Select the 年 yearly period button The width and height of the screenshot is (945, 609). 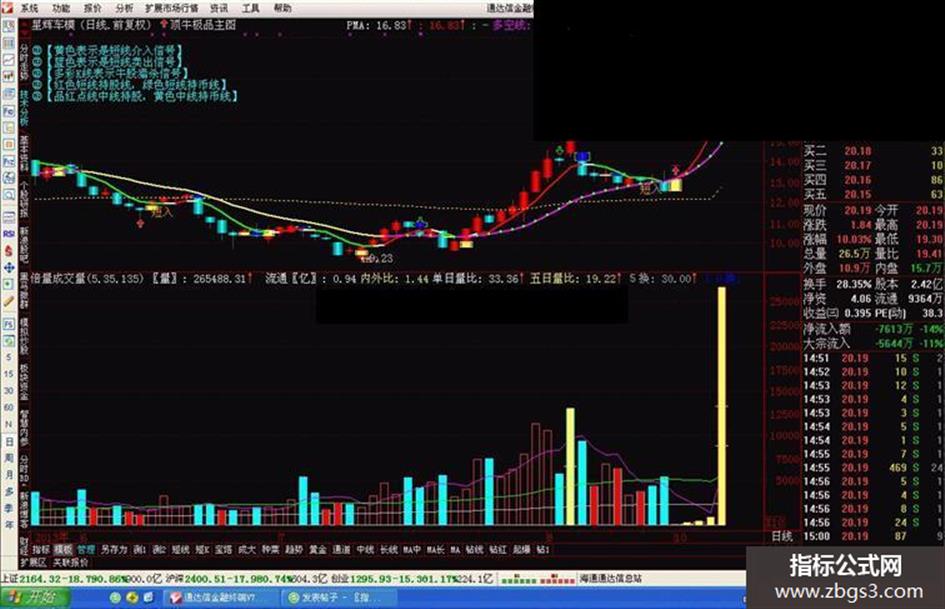click(8, 525)
